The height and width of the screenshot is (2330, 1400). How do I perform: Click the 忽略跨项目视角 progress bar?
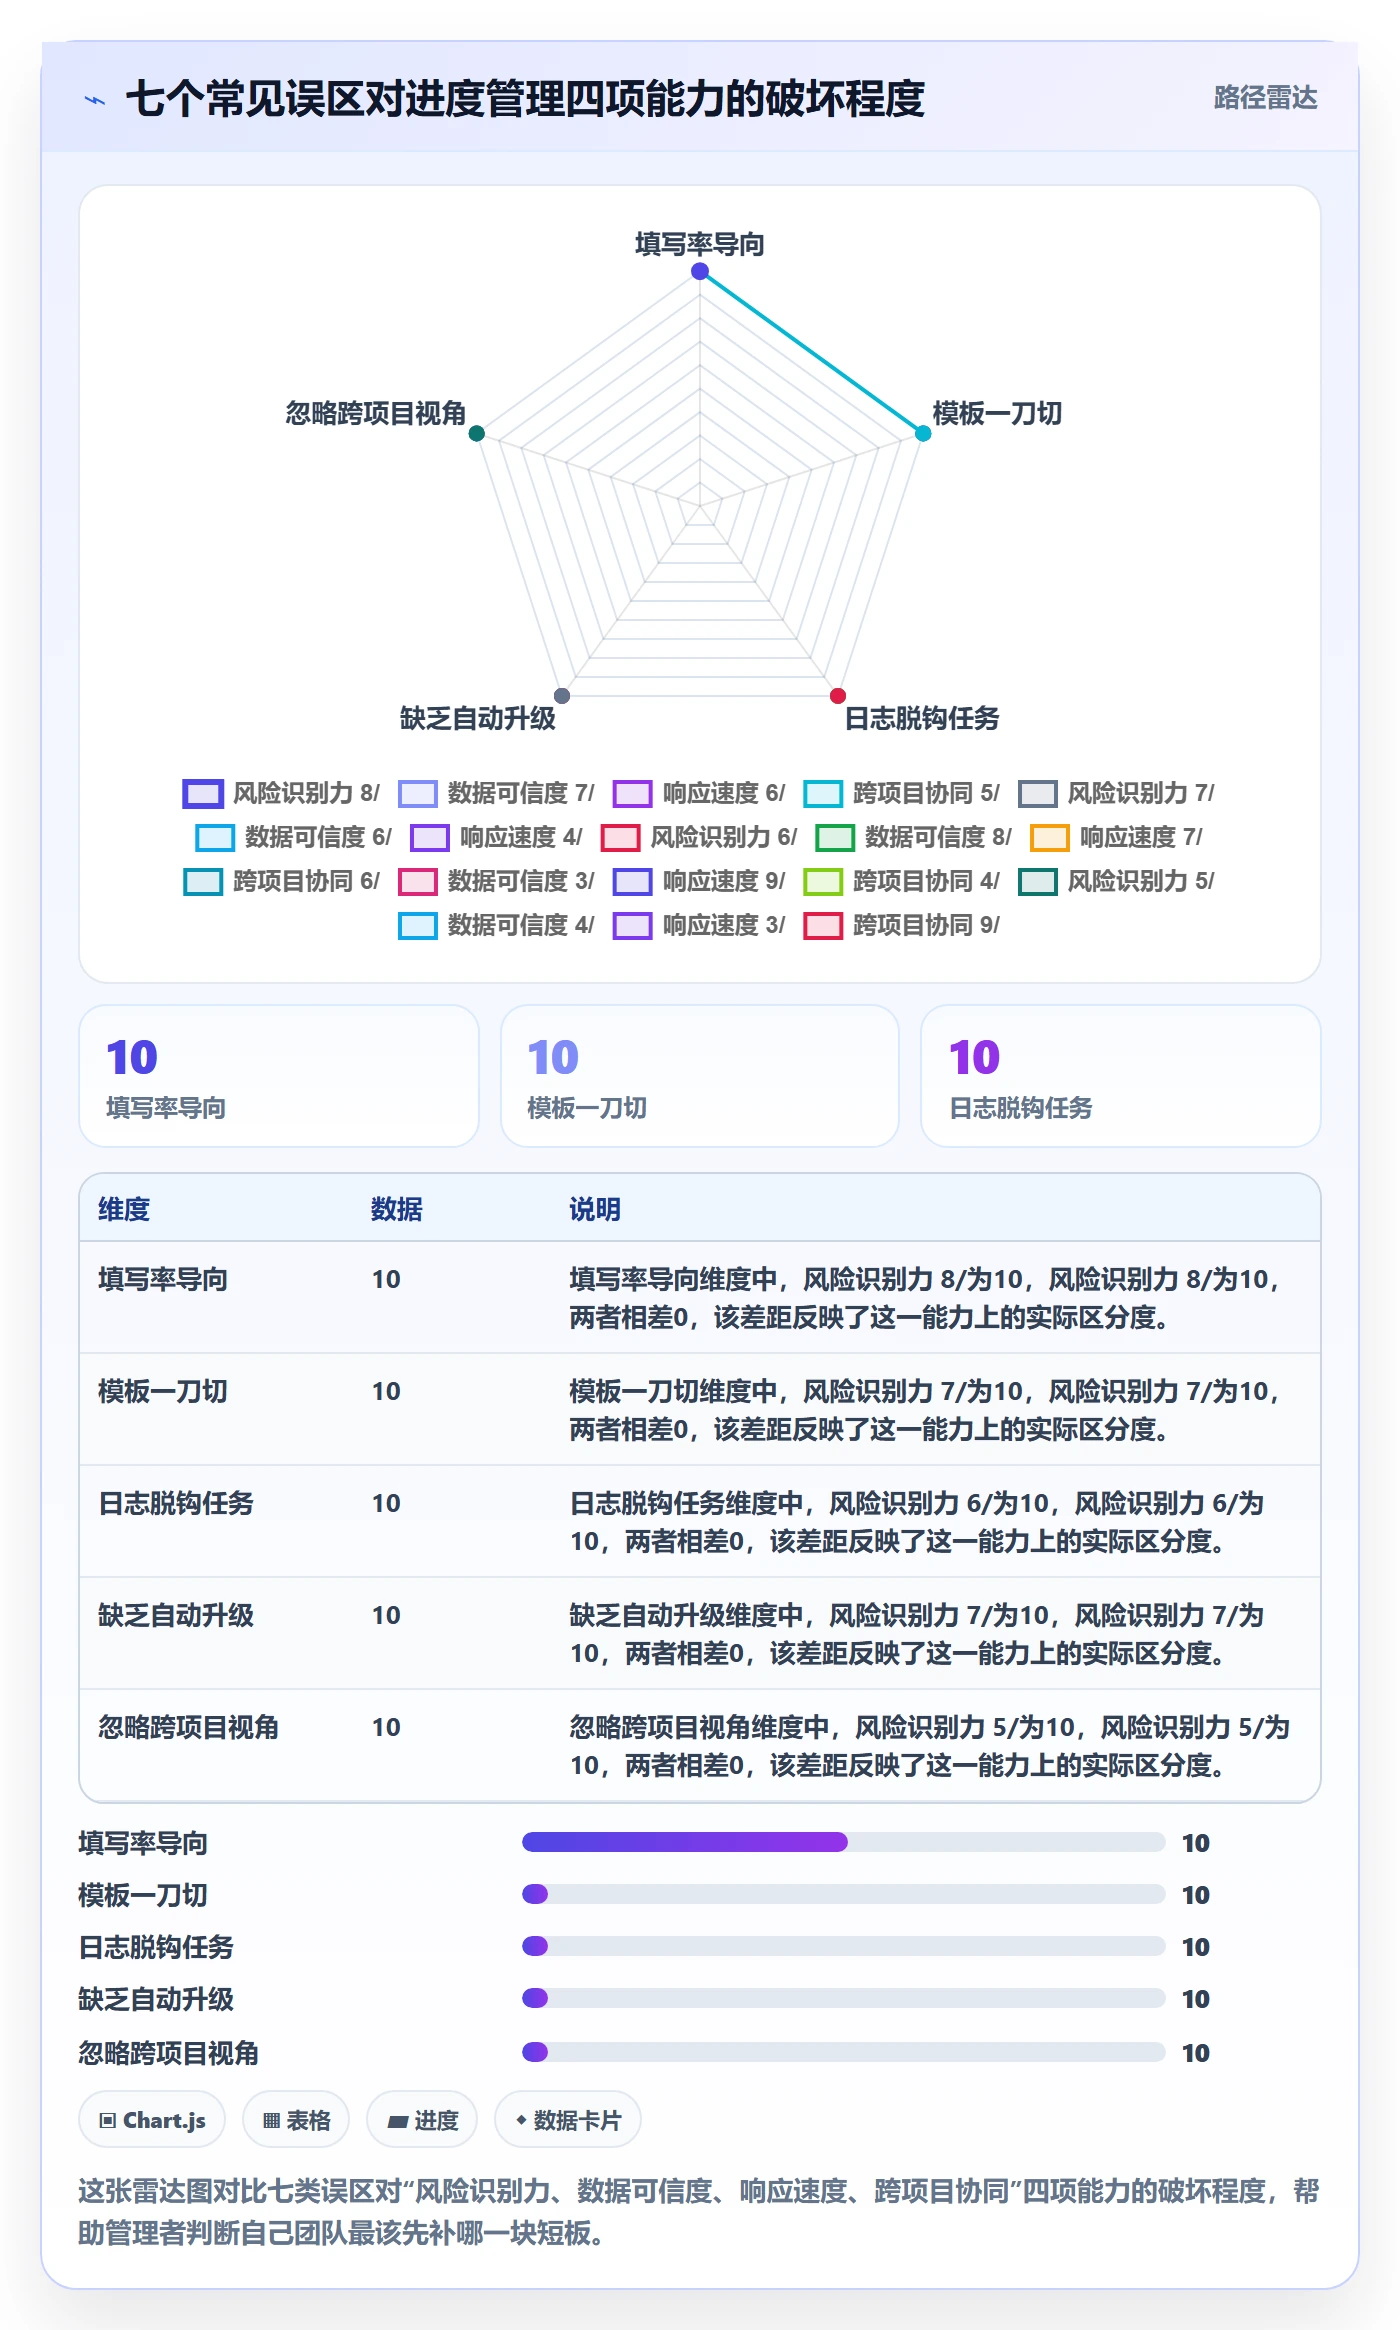[x=844, y=2052]
